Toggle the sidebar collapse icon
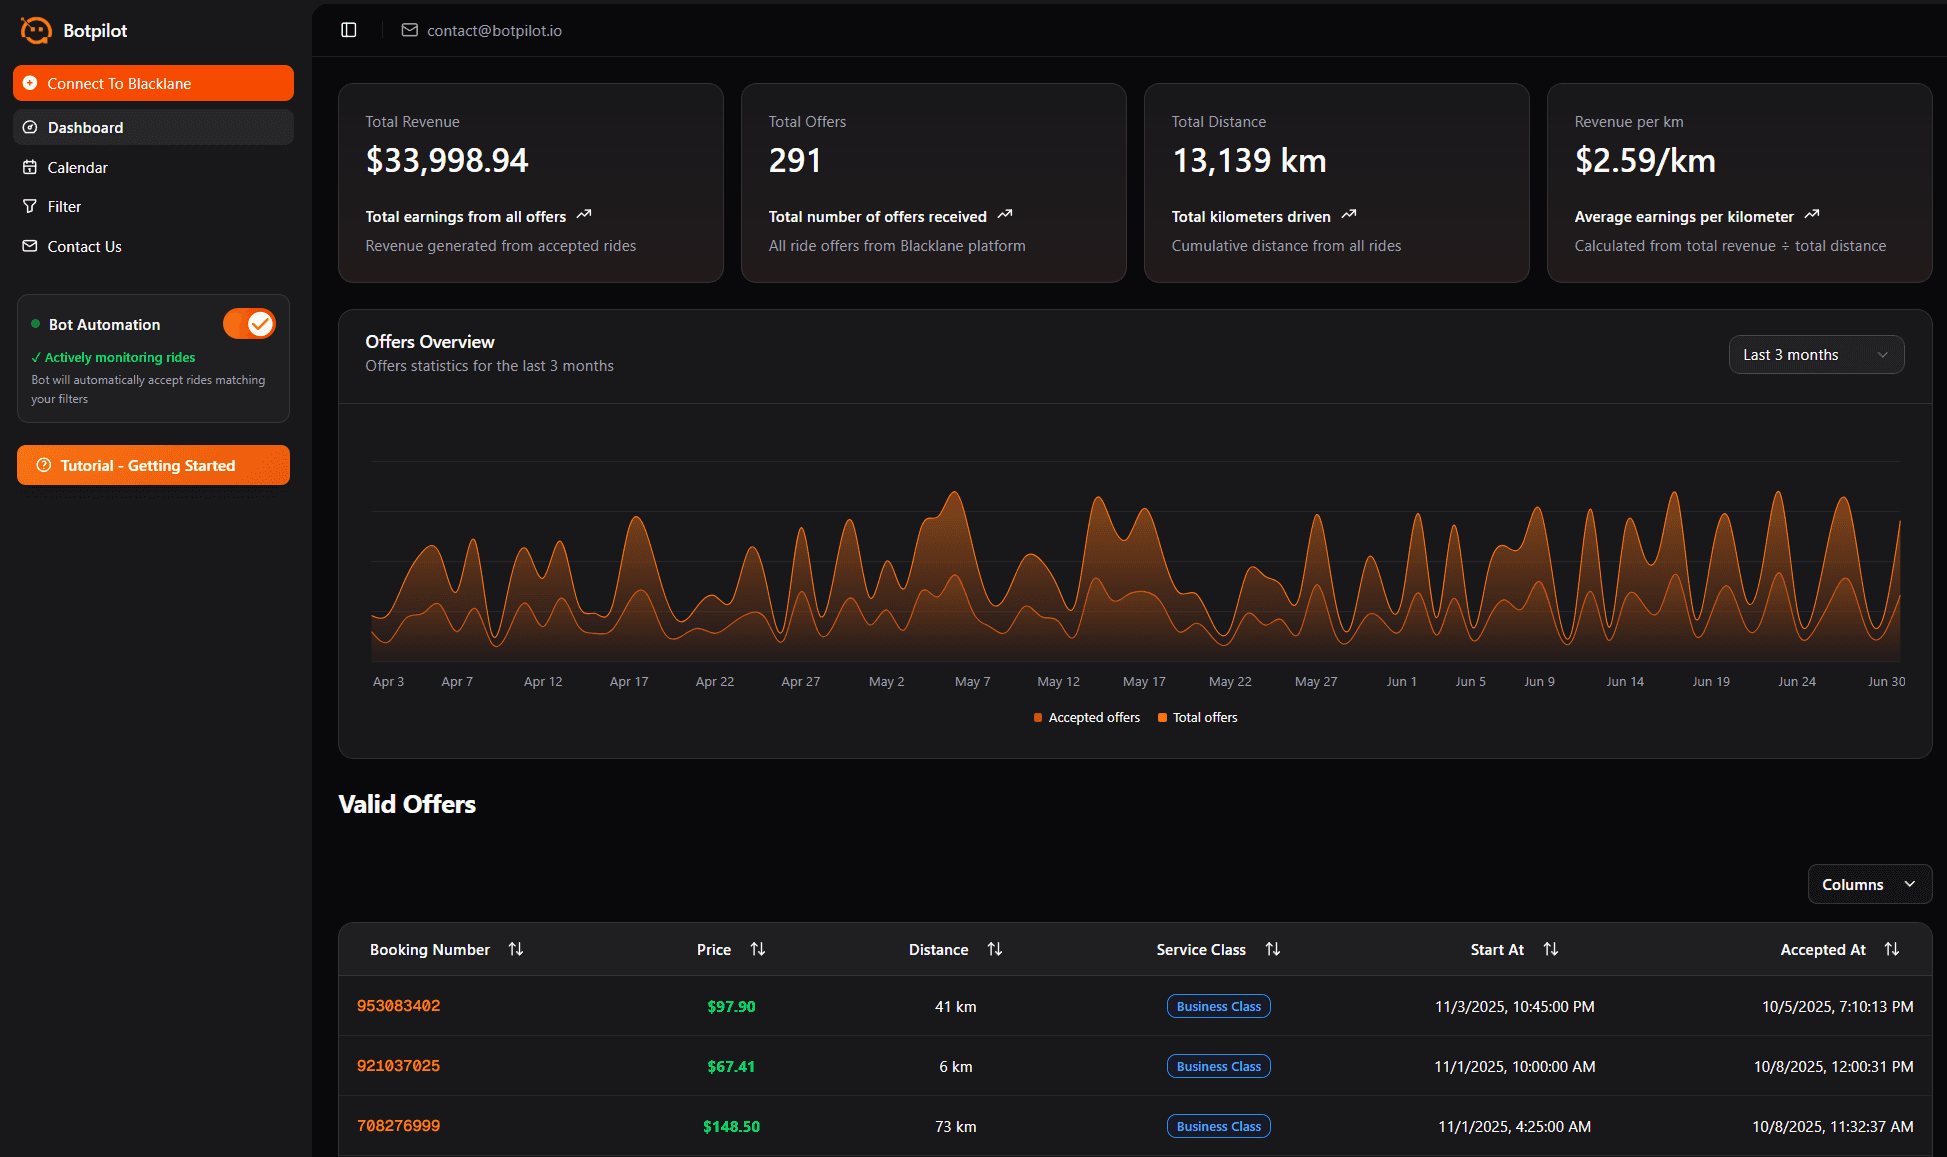Screen dimensions: 1947x1157 (x=347, y=30)
